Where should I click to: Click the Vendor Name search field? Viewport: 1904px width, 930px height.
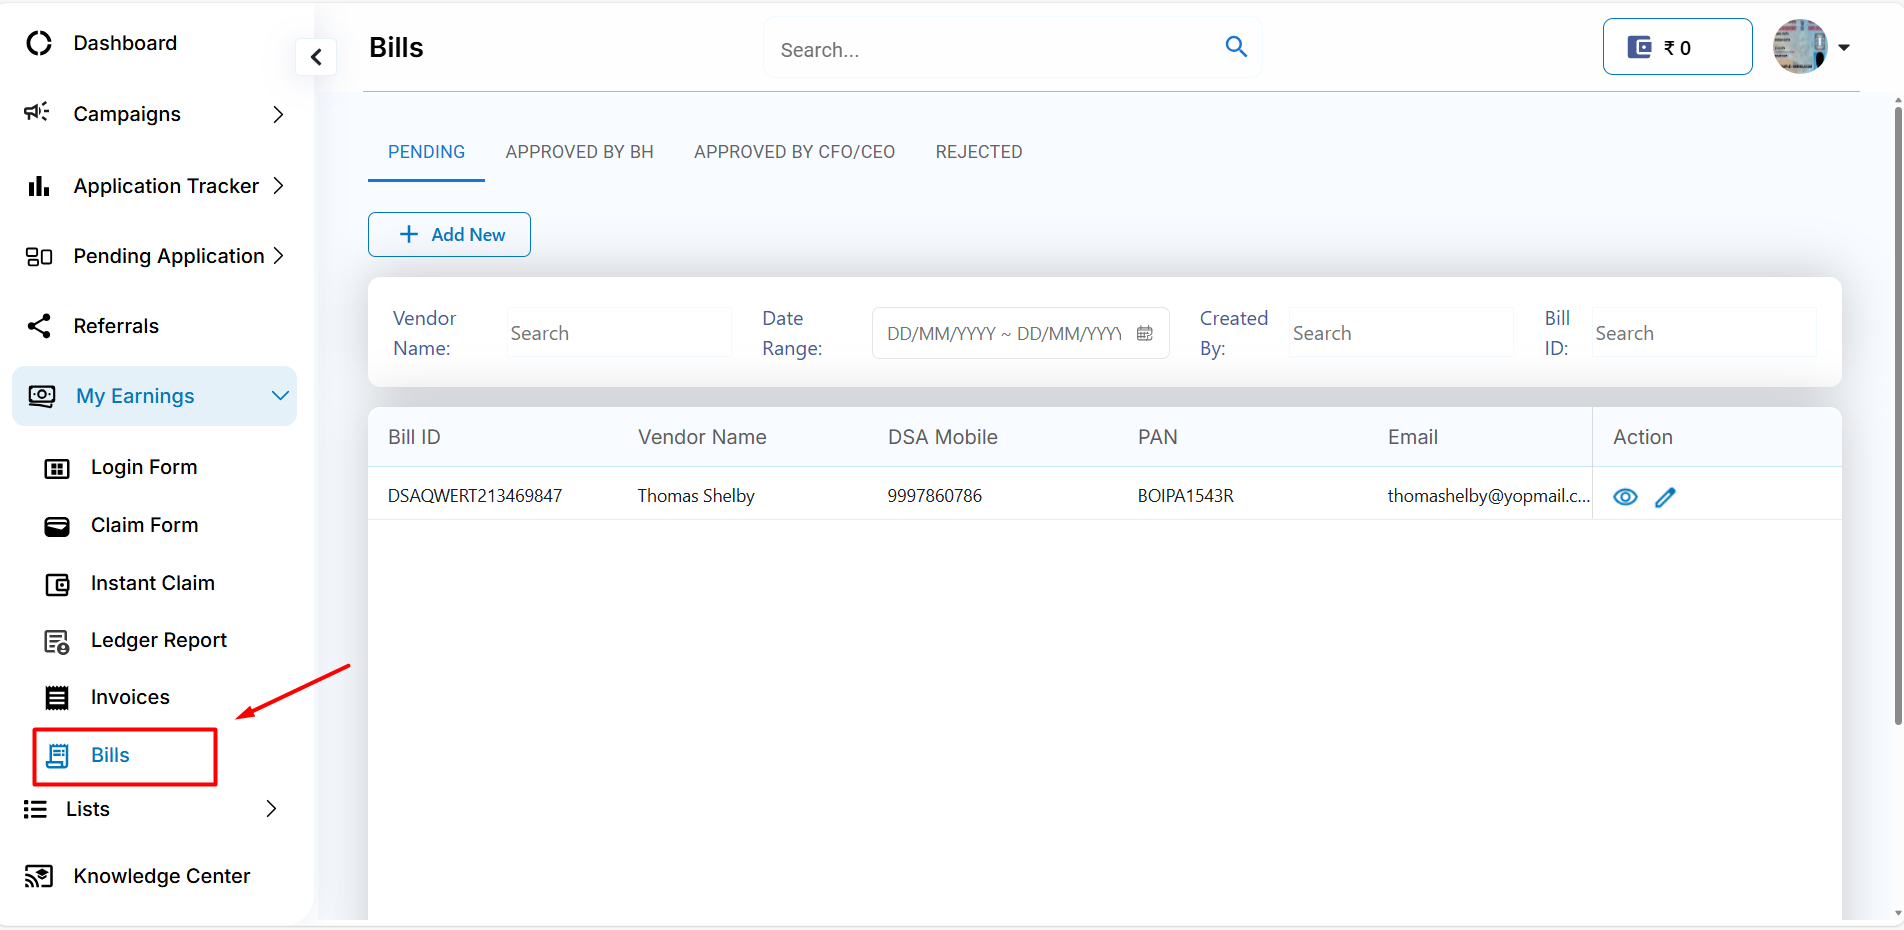pyautogui.click(x=618, y=334)
